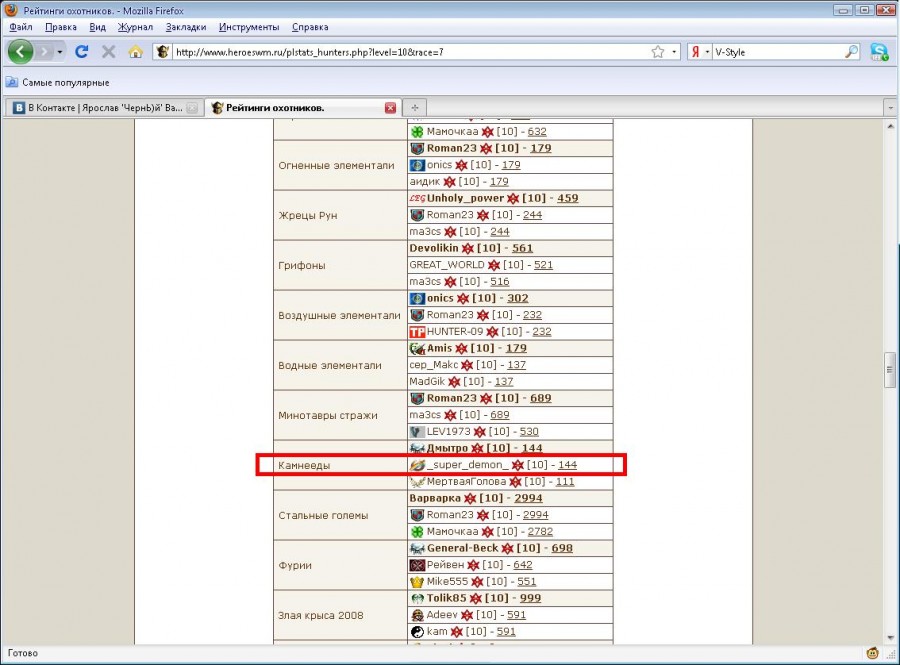The width and height of the screenshot is (900, 665).
Task: Expand the URL bar history dropdown
Action: [676, 51]
